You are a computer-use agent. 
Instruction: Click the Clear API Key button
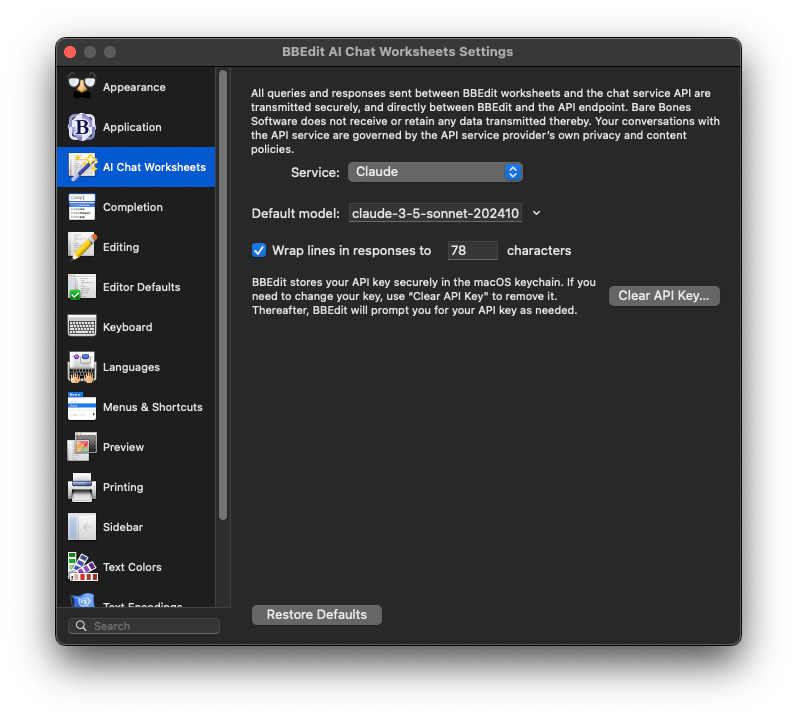[x=664, y=296]
